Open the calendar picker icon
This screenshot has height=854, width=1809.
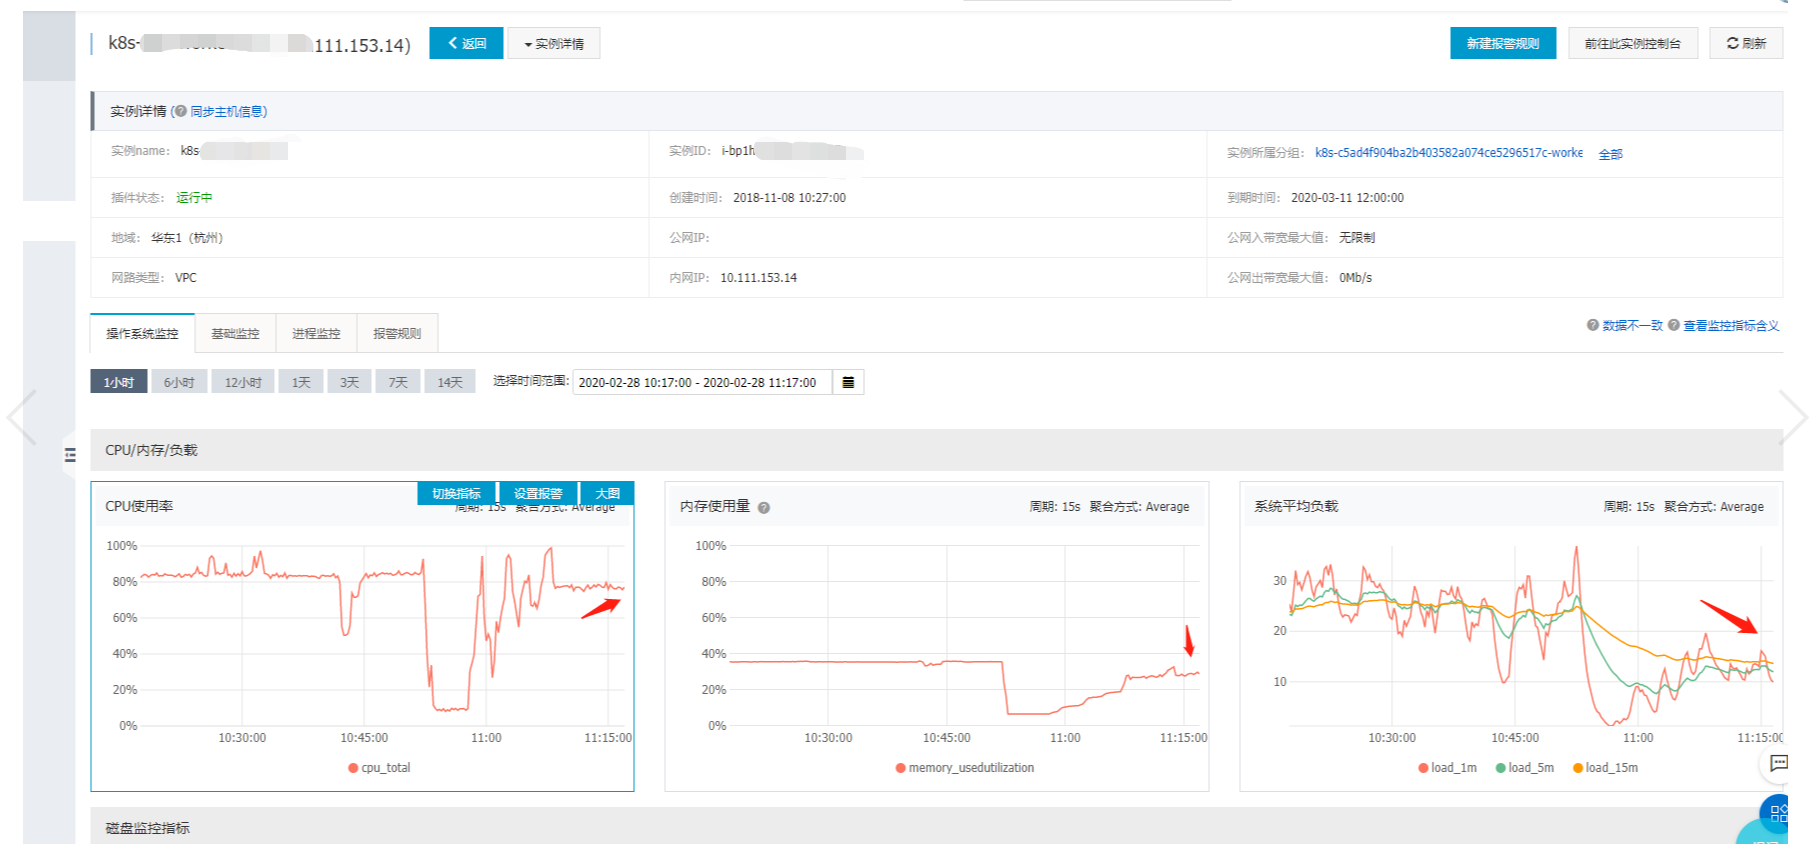coord(848,382)
